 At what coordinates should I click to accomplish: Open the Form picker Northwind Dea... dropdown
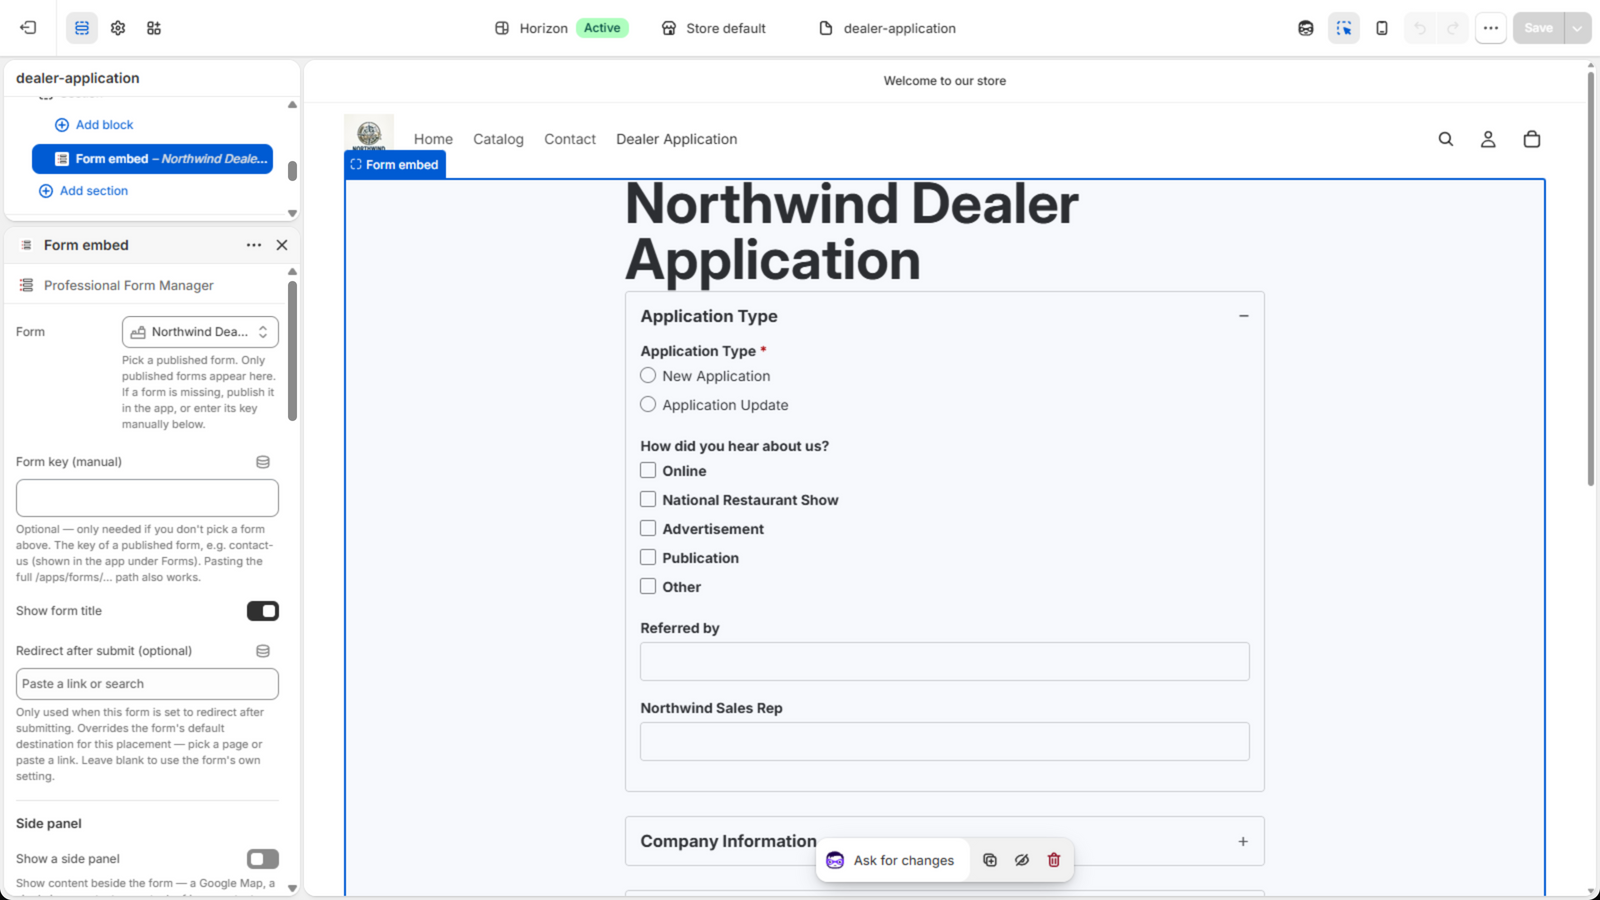(200, 332)
